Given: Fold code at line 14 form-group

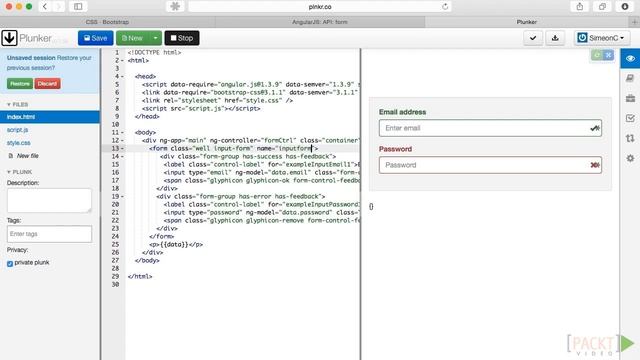Looking at the screenshot, I should pyautogui.click(x=122, y=156).
